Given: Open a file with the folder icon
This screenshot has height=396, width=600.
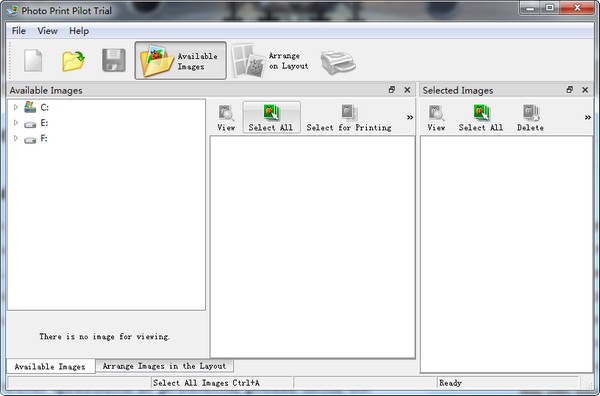Looking at the screenshot, I should (73, 60).
